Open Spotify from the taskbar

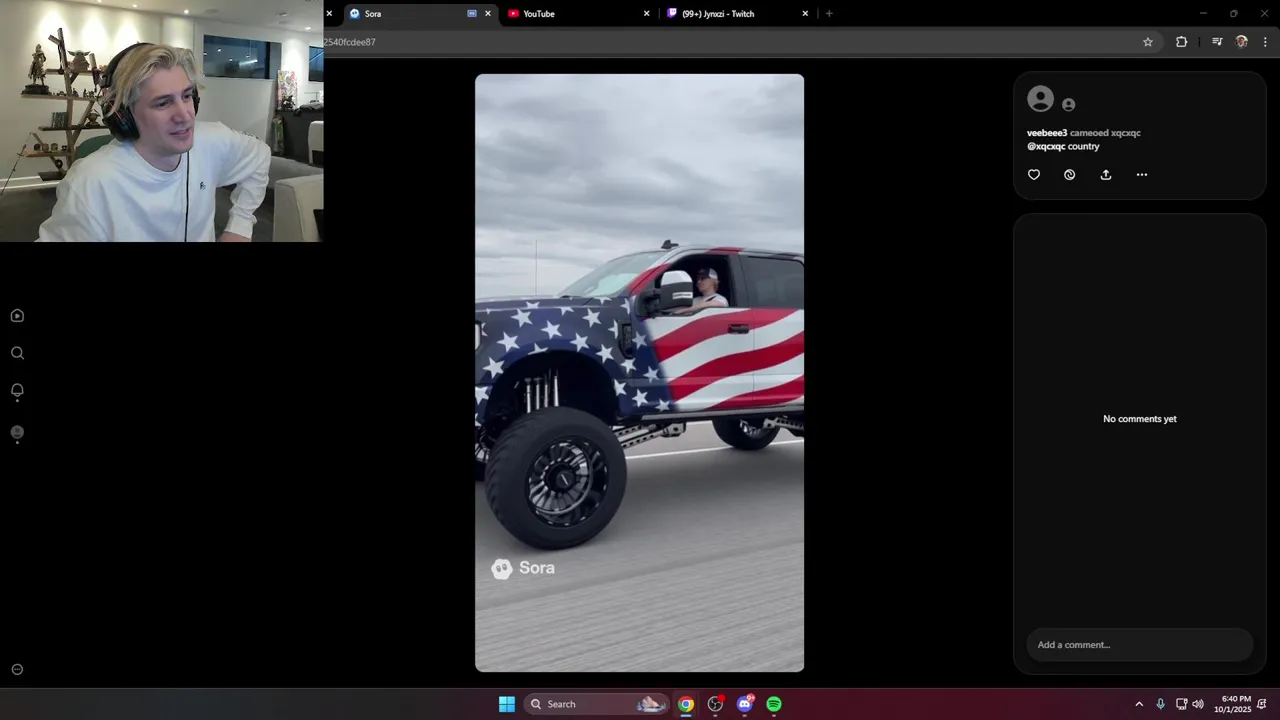[x=774, y=704]
